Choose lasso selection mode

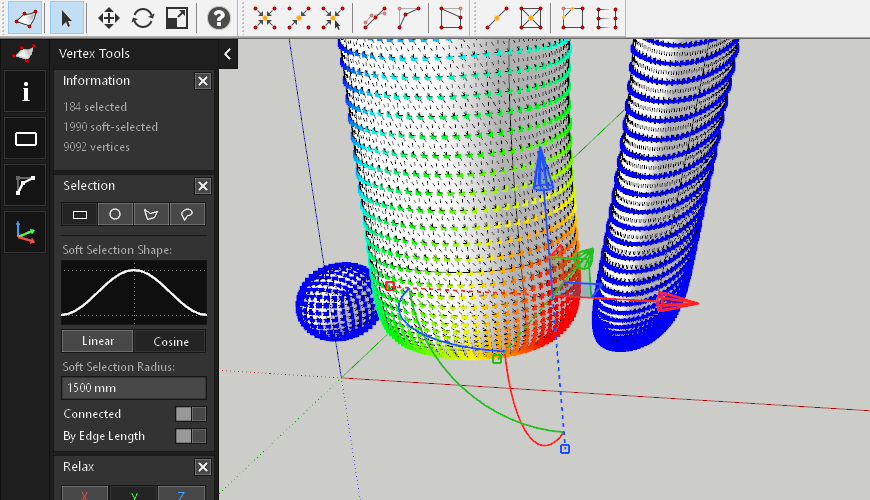186,214
